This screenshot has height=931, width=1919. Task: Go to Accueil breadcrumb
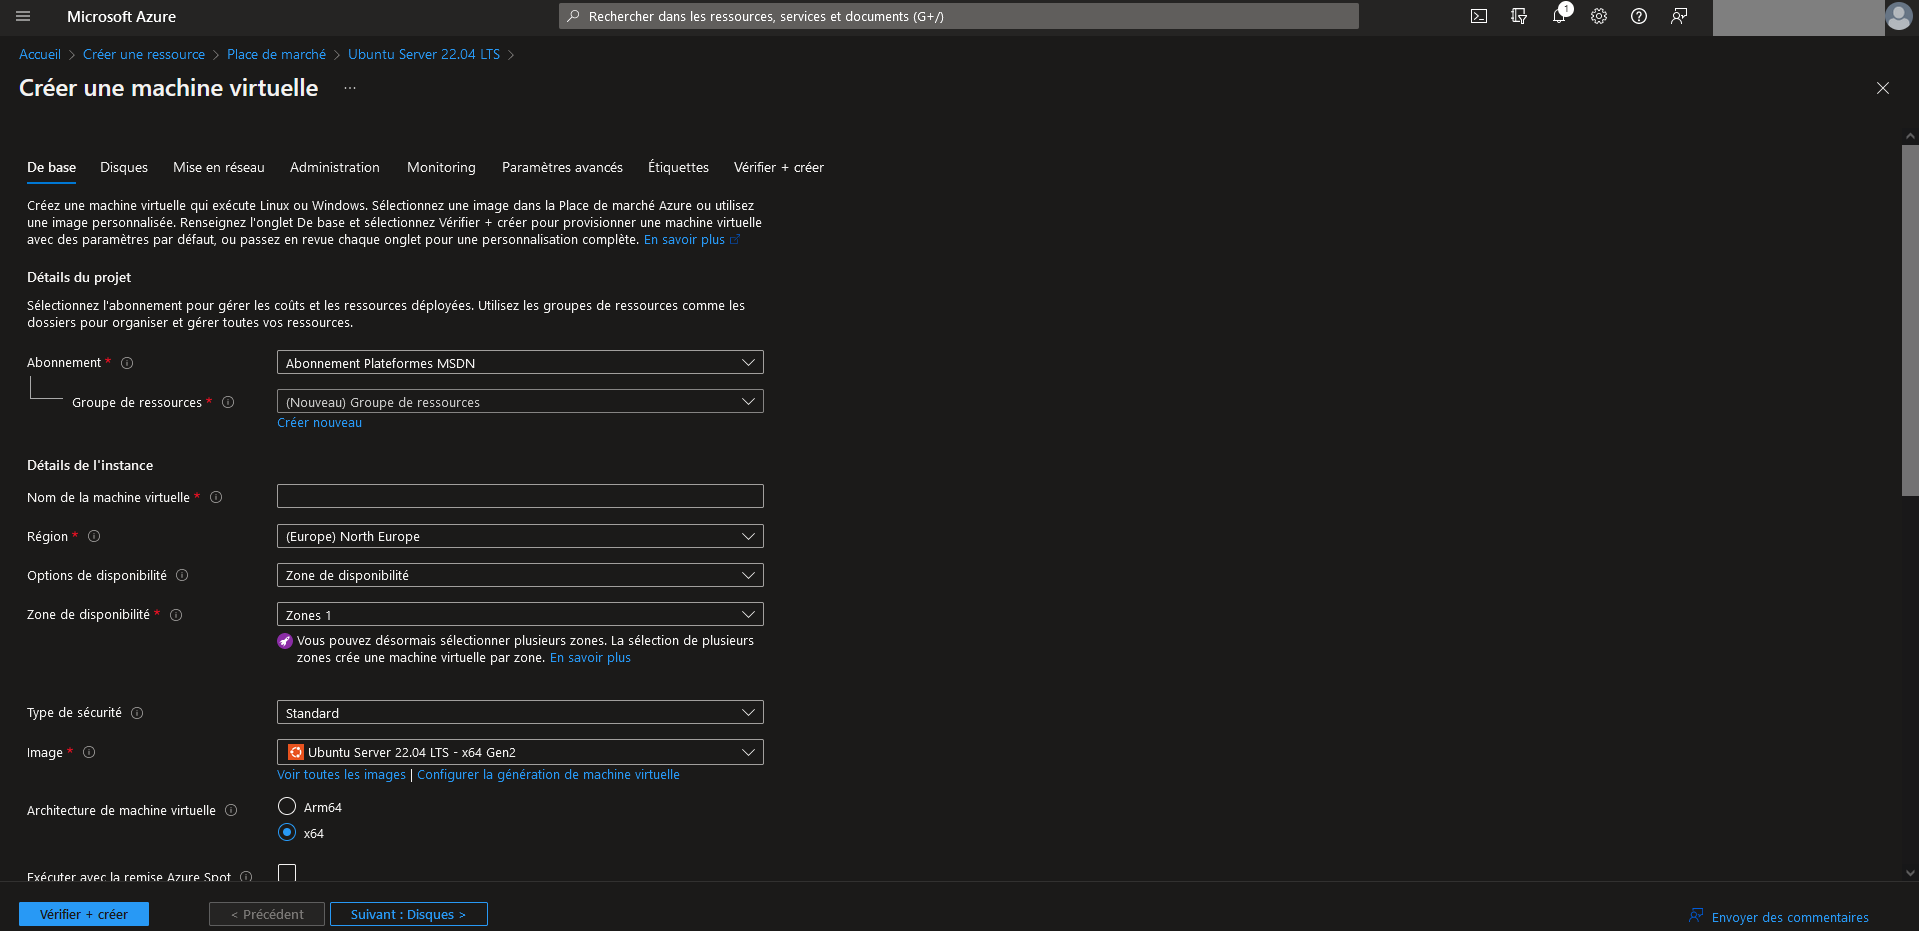pos(40,54)
